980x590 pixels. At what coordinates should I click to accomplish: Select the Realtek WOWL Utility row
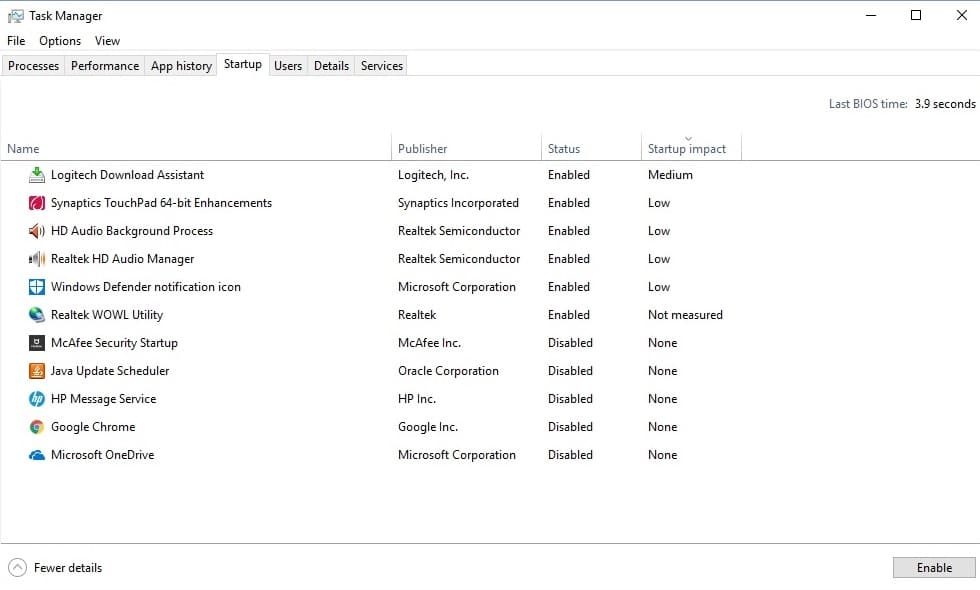(107, 315)
